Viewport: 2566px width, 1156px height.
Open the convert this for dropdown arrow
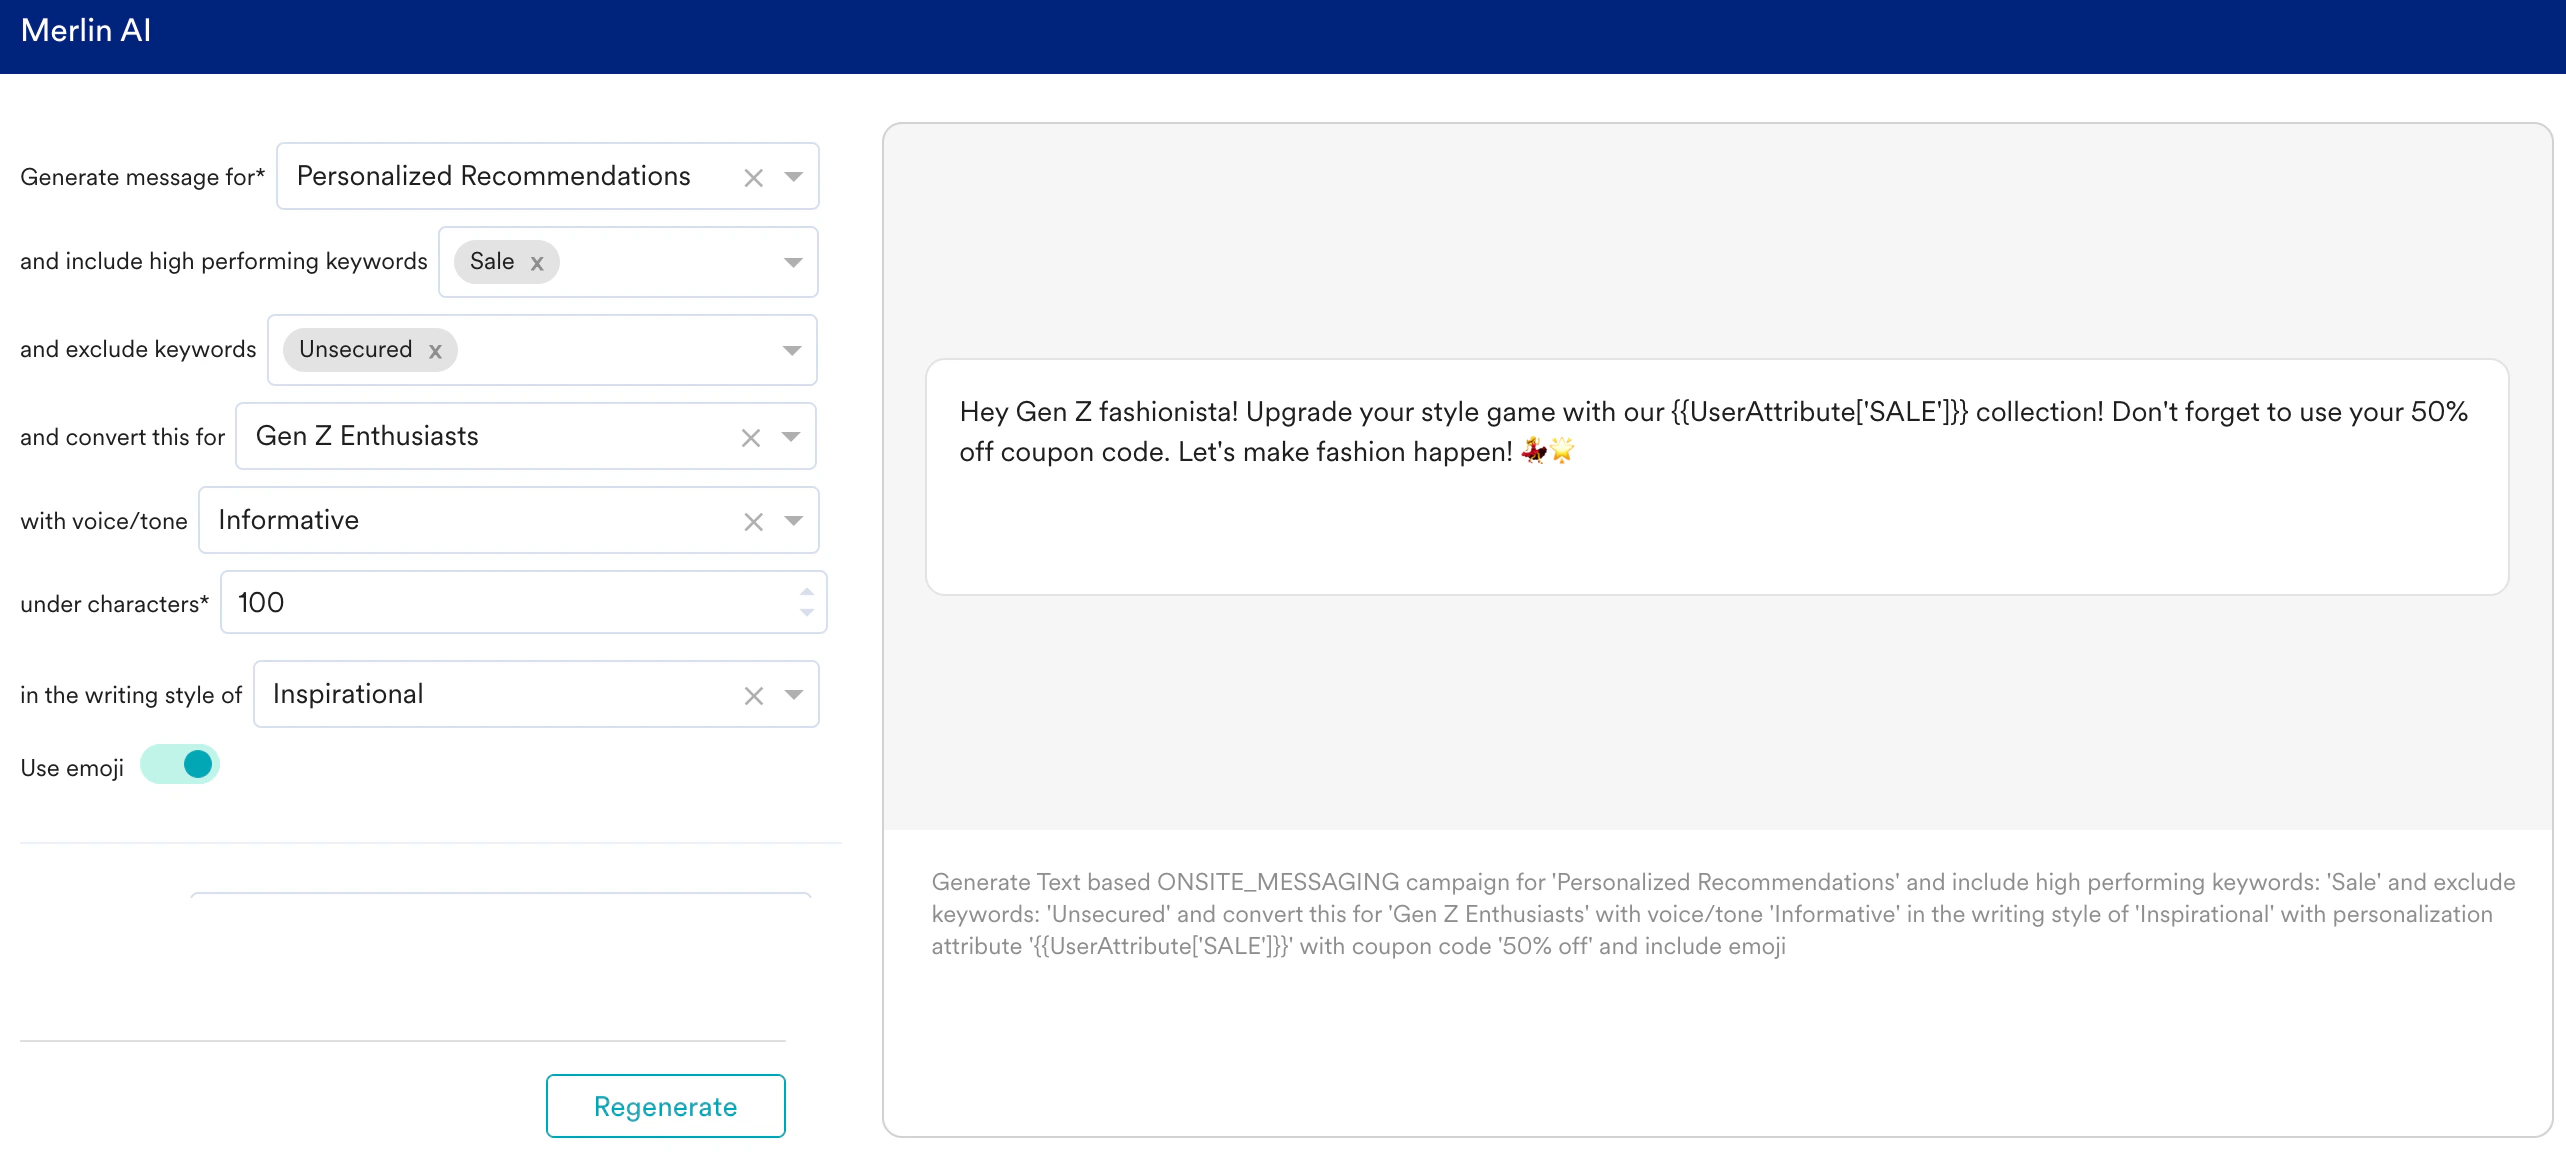click(791, 437)
